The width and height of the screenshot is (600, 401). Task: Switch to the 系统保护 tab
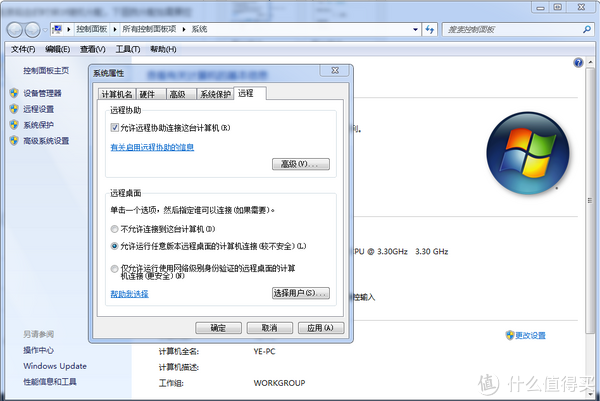pyautogui.click(x=215, y=94)
